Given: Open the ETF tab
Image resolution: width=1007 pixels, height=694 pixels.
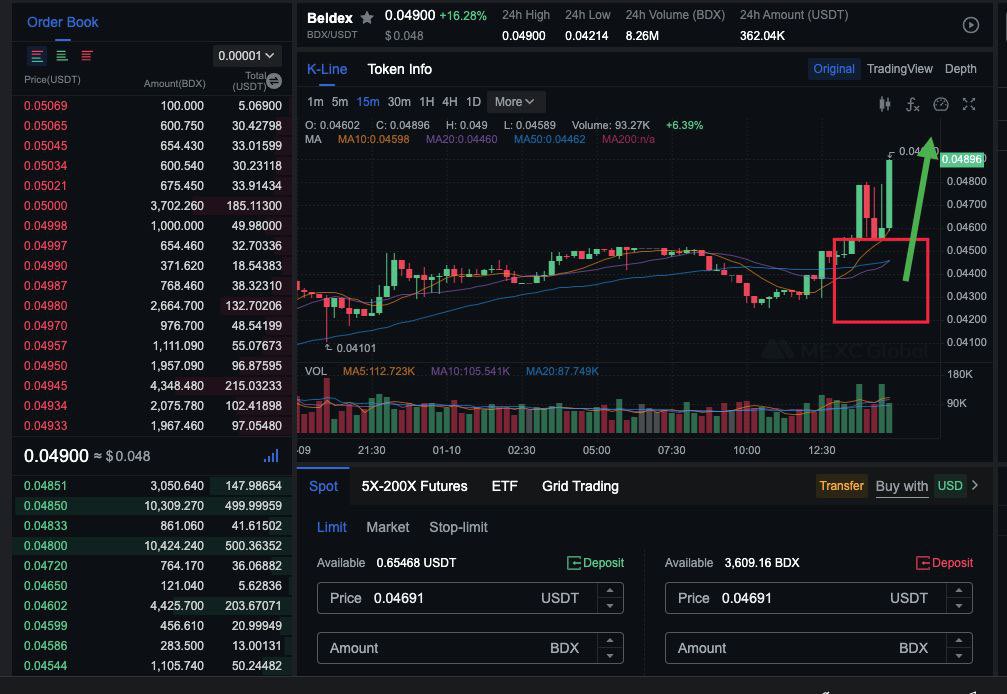Looking at the screenshot, I should tap(504, 486).
